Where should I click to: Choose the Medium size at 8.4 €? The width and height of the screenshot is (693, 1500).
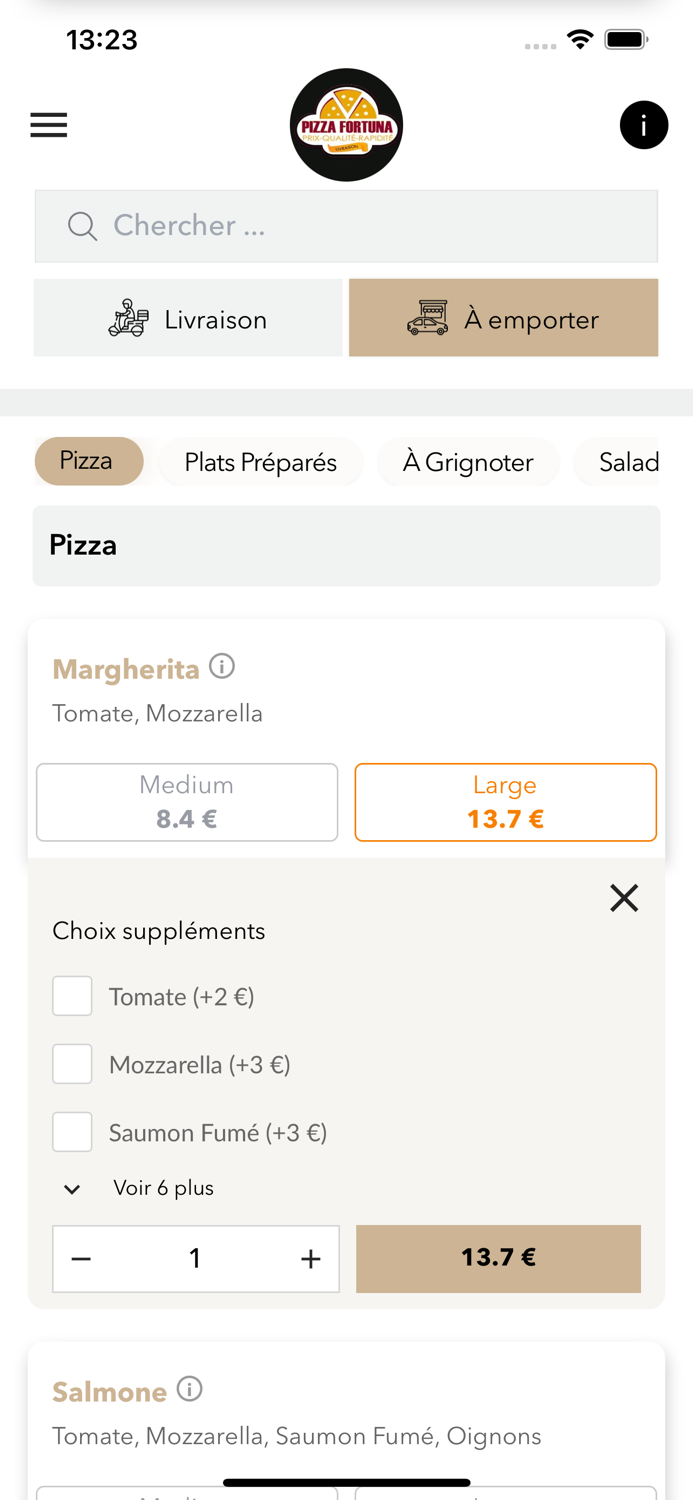click(187, 802)
